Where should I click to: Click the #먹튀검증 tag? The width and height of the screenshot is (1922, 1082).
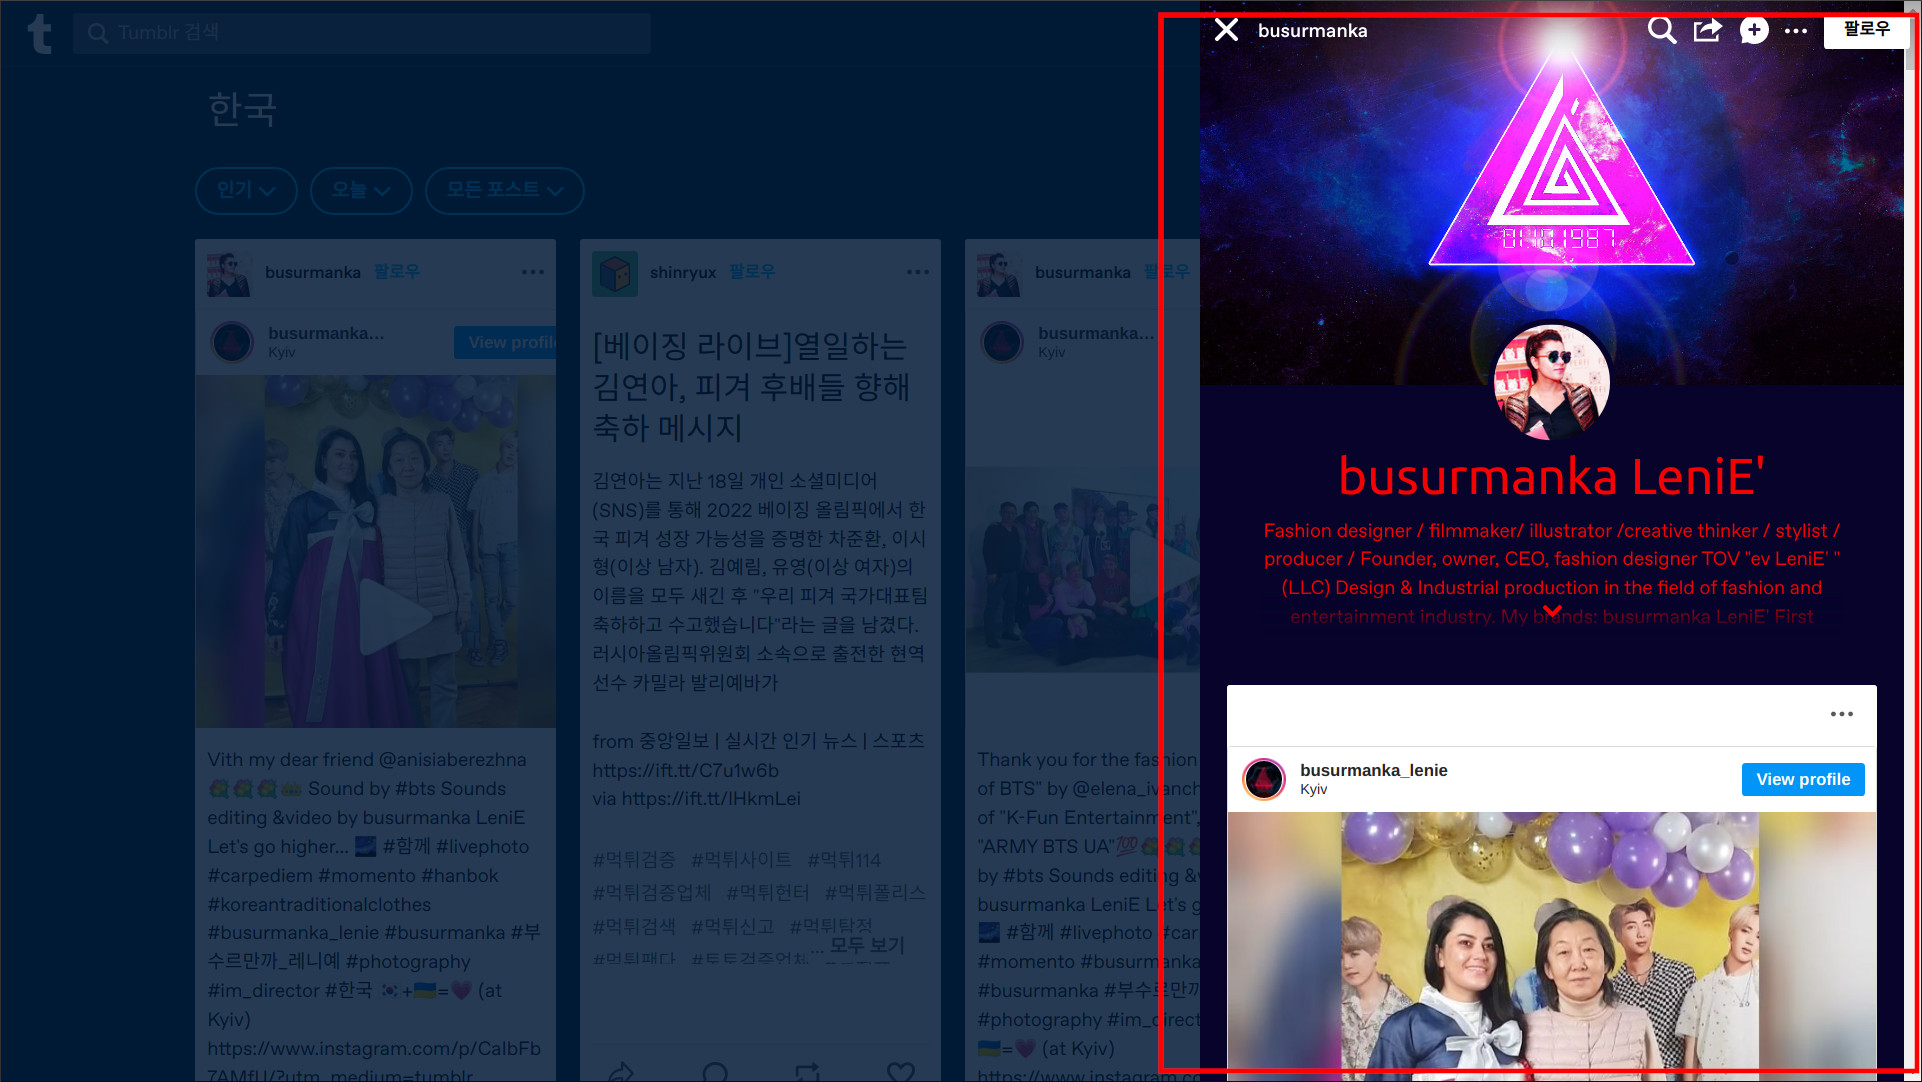click(634, 860)
